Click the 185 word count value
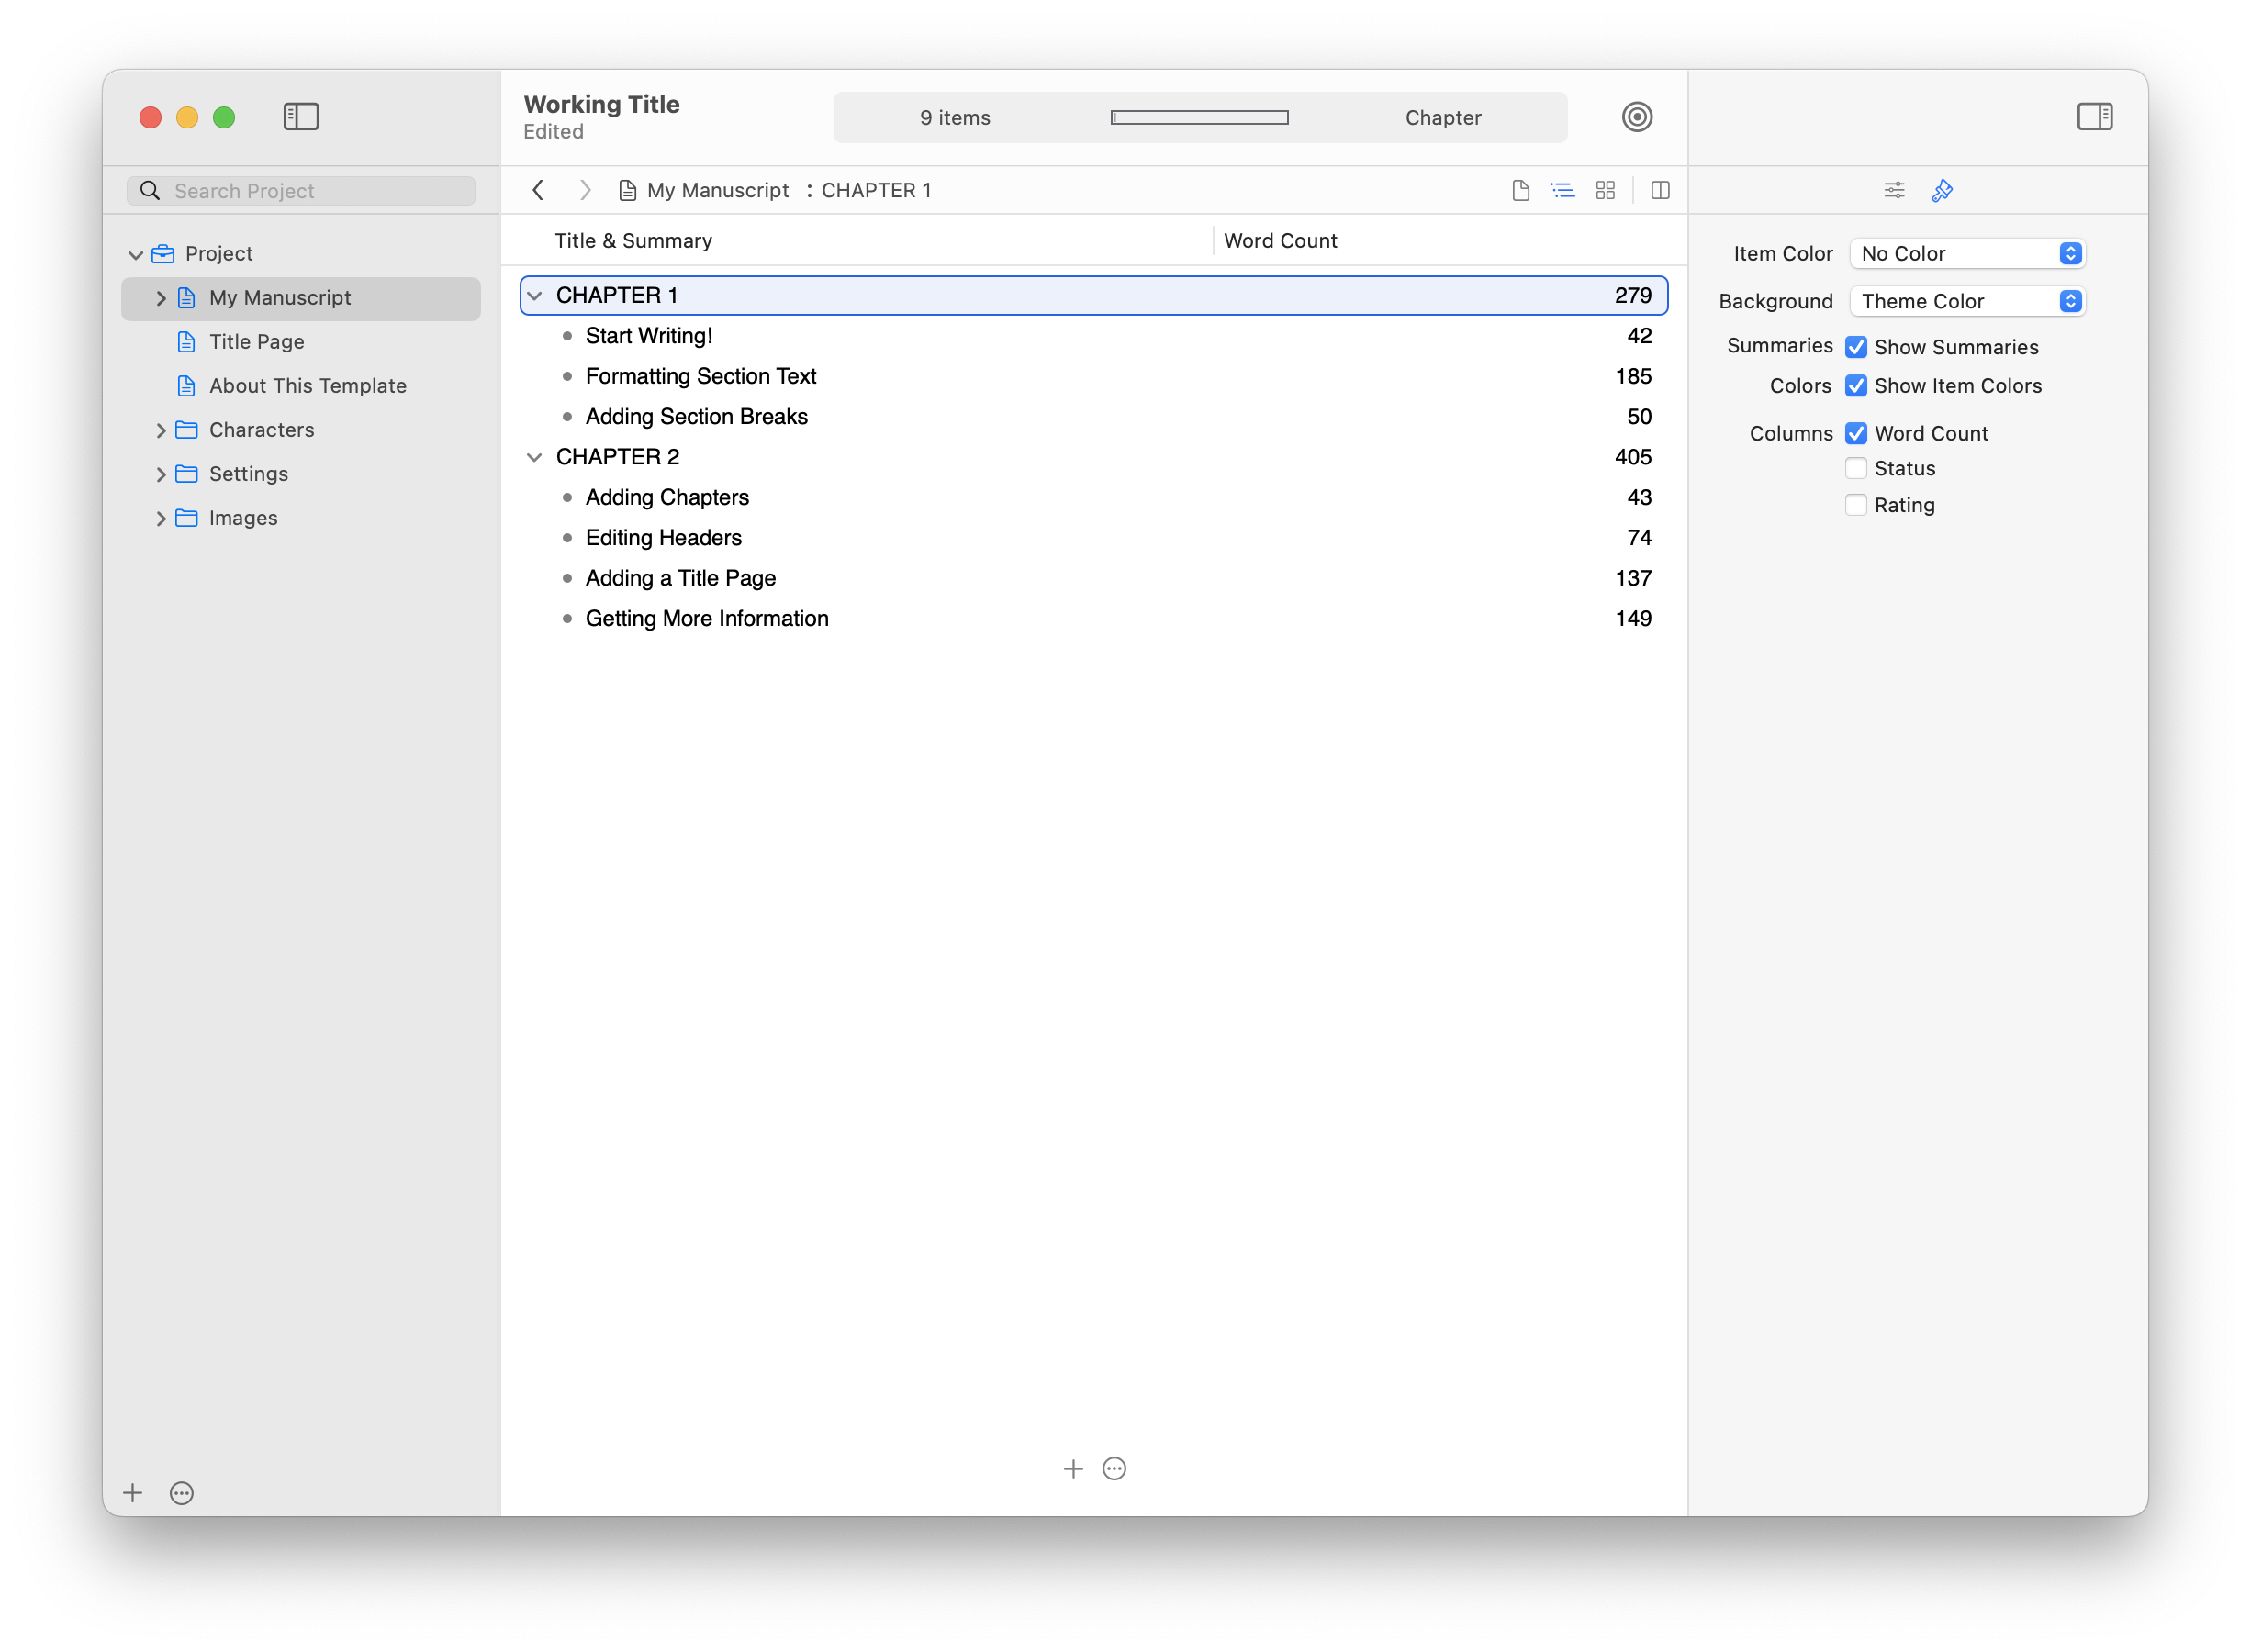This screenshot has height=1652, width=2251. [1632, 376]
